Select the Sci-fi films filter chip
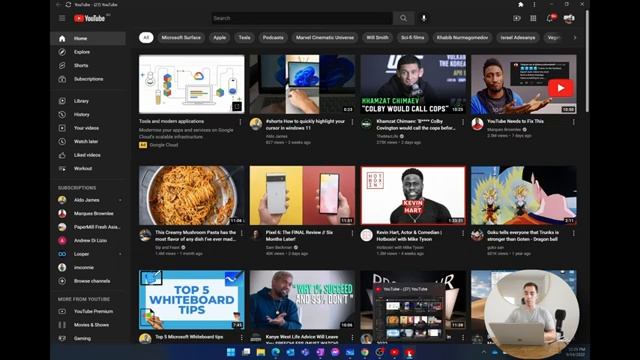The height and width of the screenshot is (360, 640). pos(412,38)
